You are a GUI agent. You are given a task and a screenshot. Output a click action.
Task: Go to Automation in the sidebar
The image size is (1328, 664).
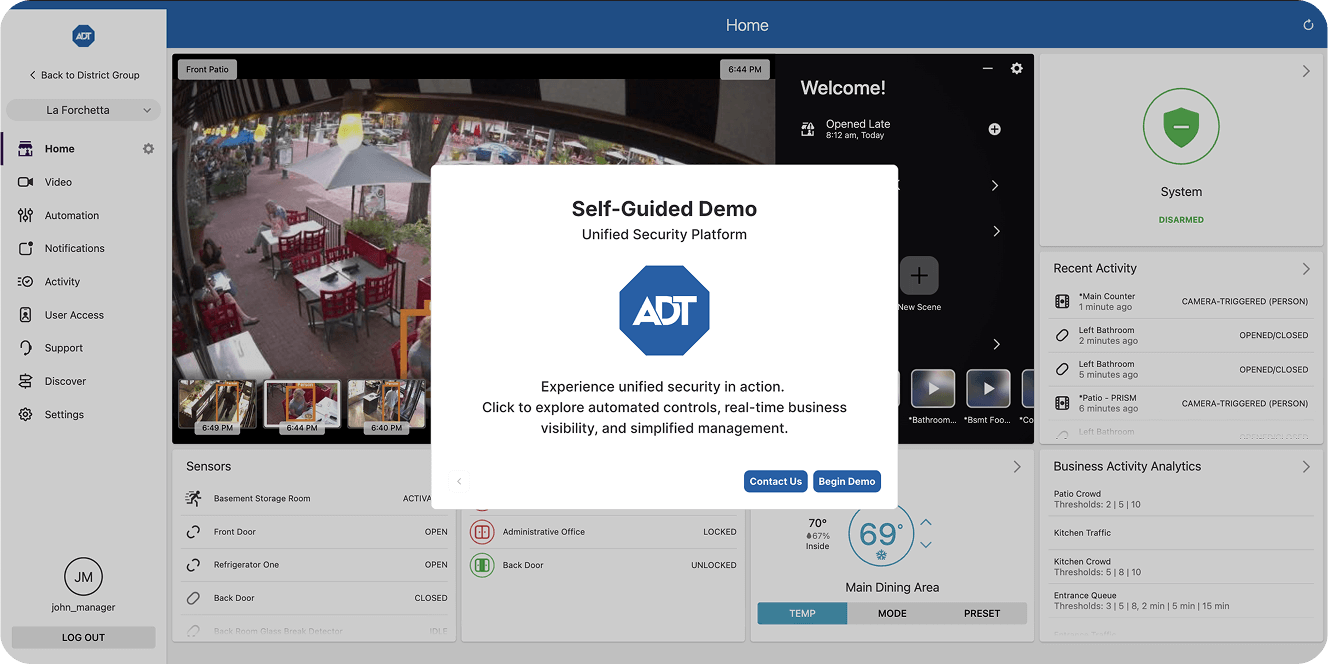tap(71, 215)
